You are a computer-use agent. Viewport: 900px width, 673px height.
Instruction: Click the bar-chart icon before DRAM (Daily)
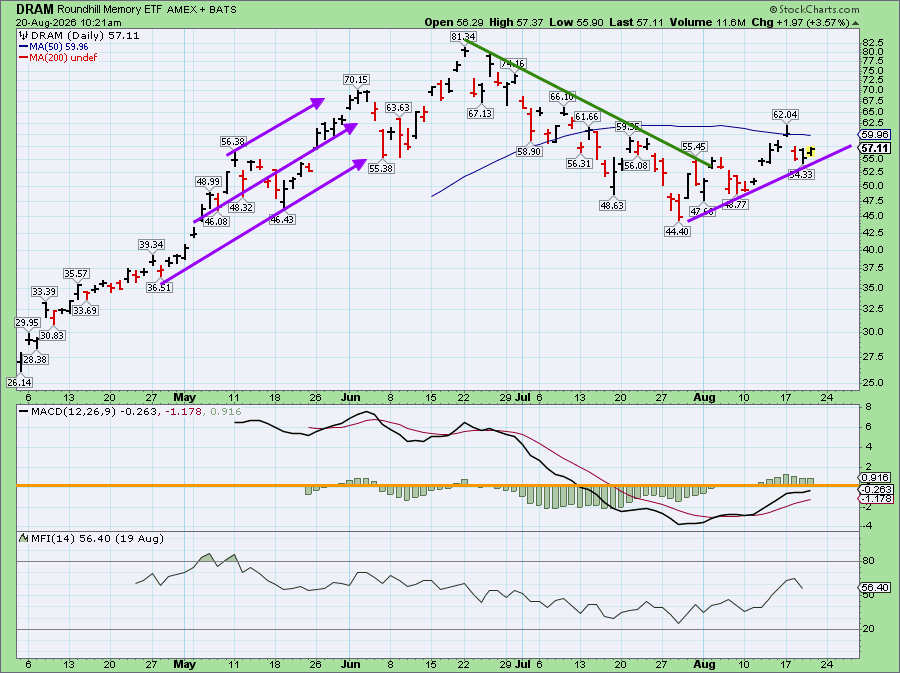24,36
